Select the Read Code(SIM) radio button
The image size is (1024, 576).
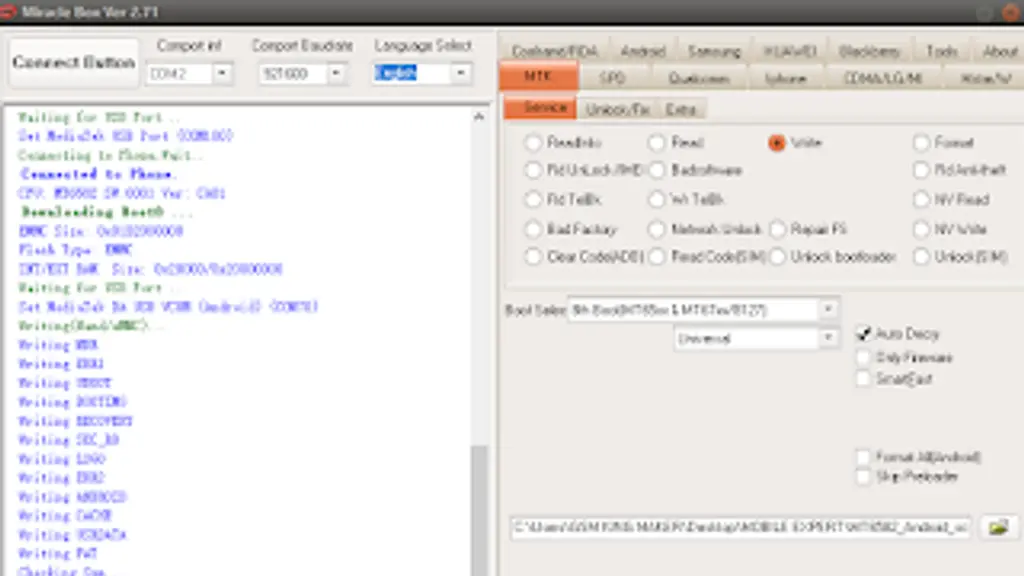point(656,257)
